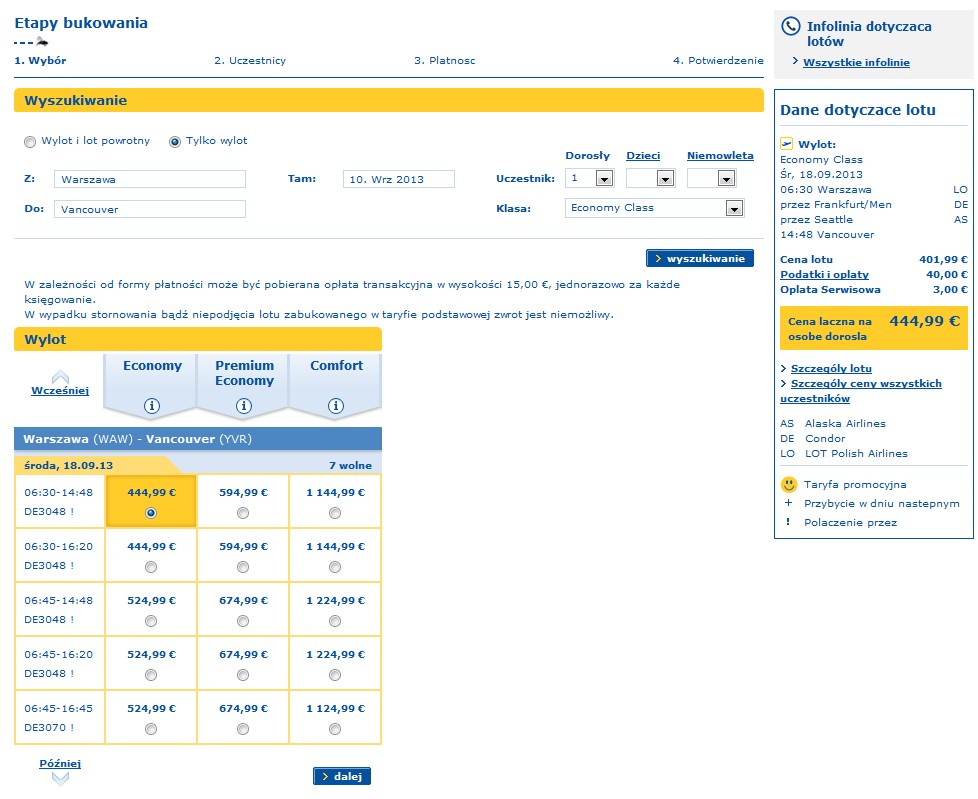Viewport: 978px width, 799px height.
Task: Click the down arrow below Później
Action: [61, 778]
